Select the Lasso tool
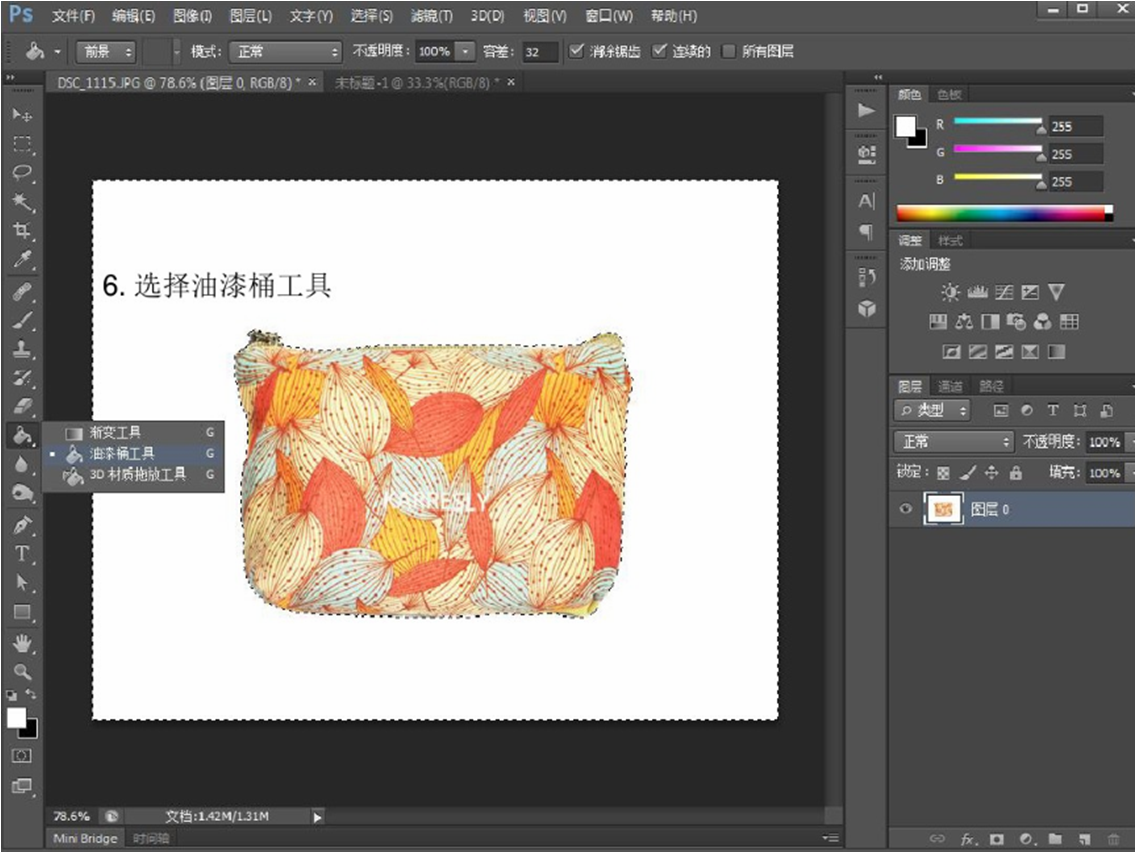Screen dimensions: 1136x853 pyautogui.click(x=22, y=172)
